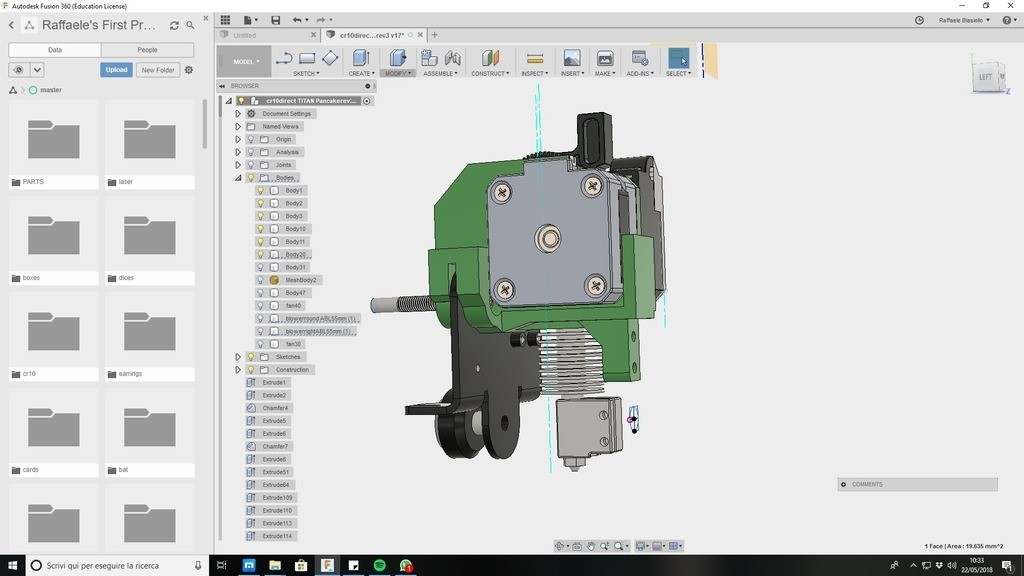Screen dimensions: 1024x576
Task: Collapse the Bodies folder
Action: [x=238, y=178]
